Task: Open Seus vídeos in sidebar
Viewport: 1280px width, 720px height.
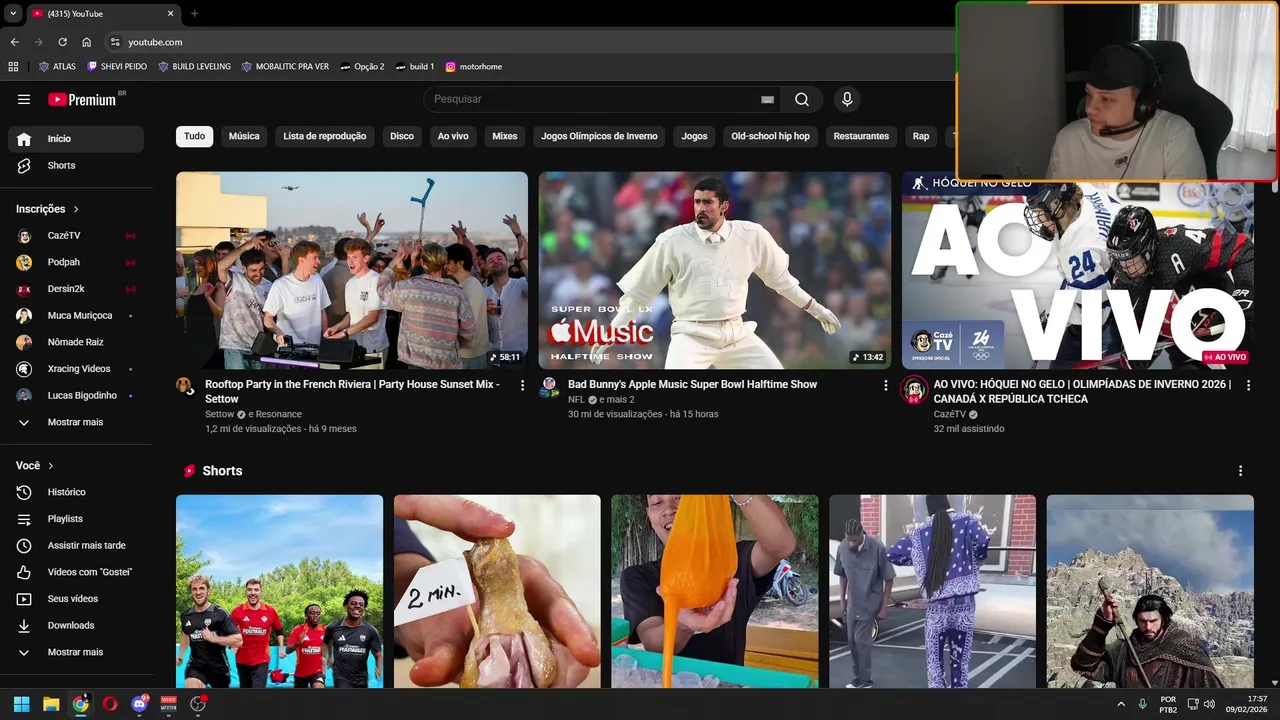Action: point(76,599)
